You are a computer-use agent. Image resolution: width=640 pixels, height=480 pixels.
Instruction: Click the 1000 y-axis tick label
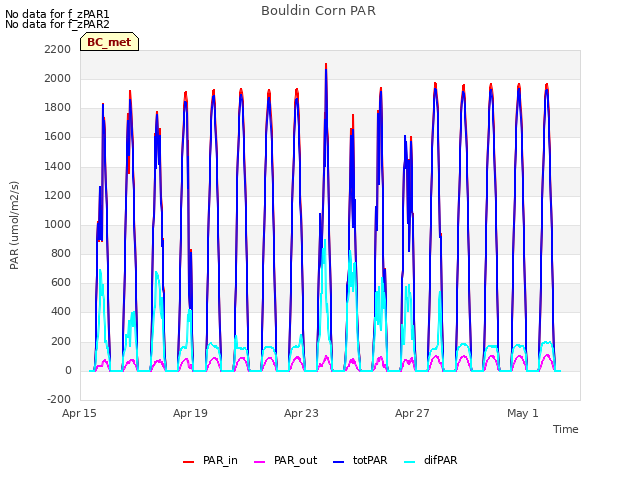(58, 224)
